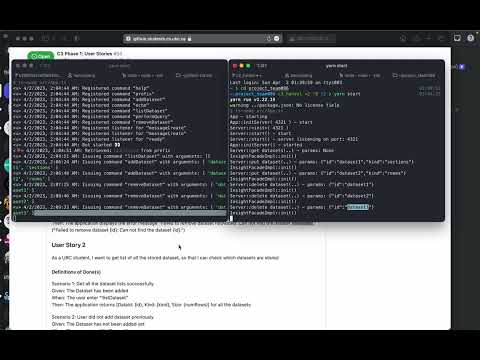Click the 'When: The user enter "listDataset"' line
Screen dimensions: 480x360
[90, 298]
